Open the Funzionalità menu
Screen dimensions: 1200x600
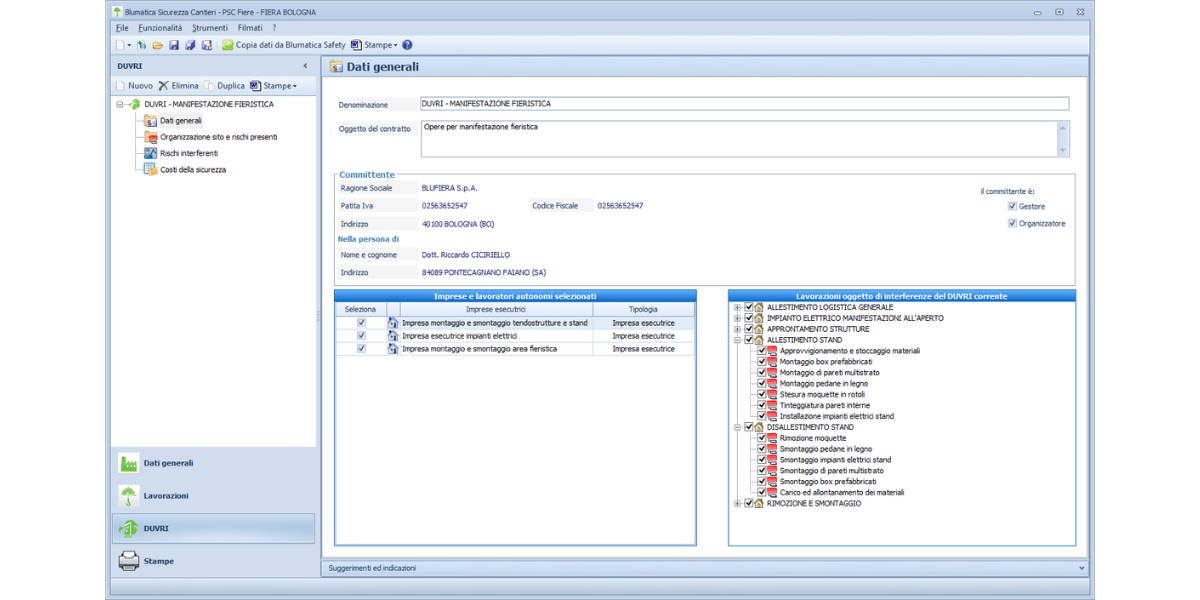click(x=160, y=28)
